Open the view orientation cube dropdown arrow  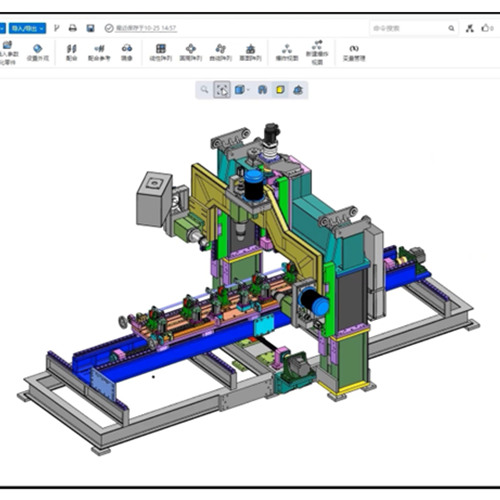click(x=248, y=90)
